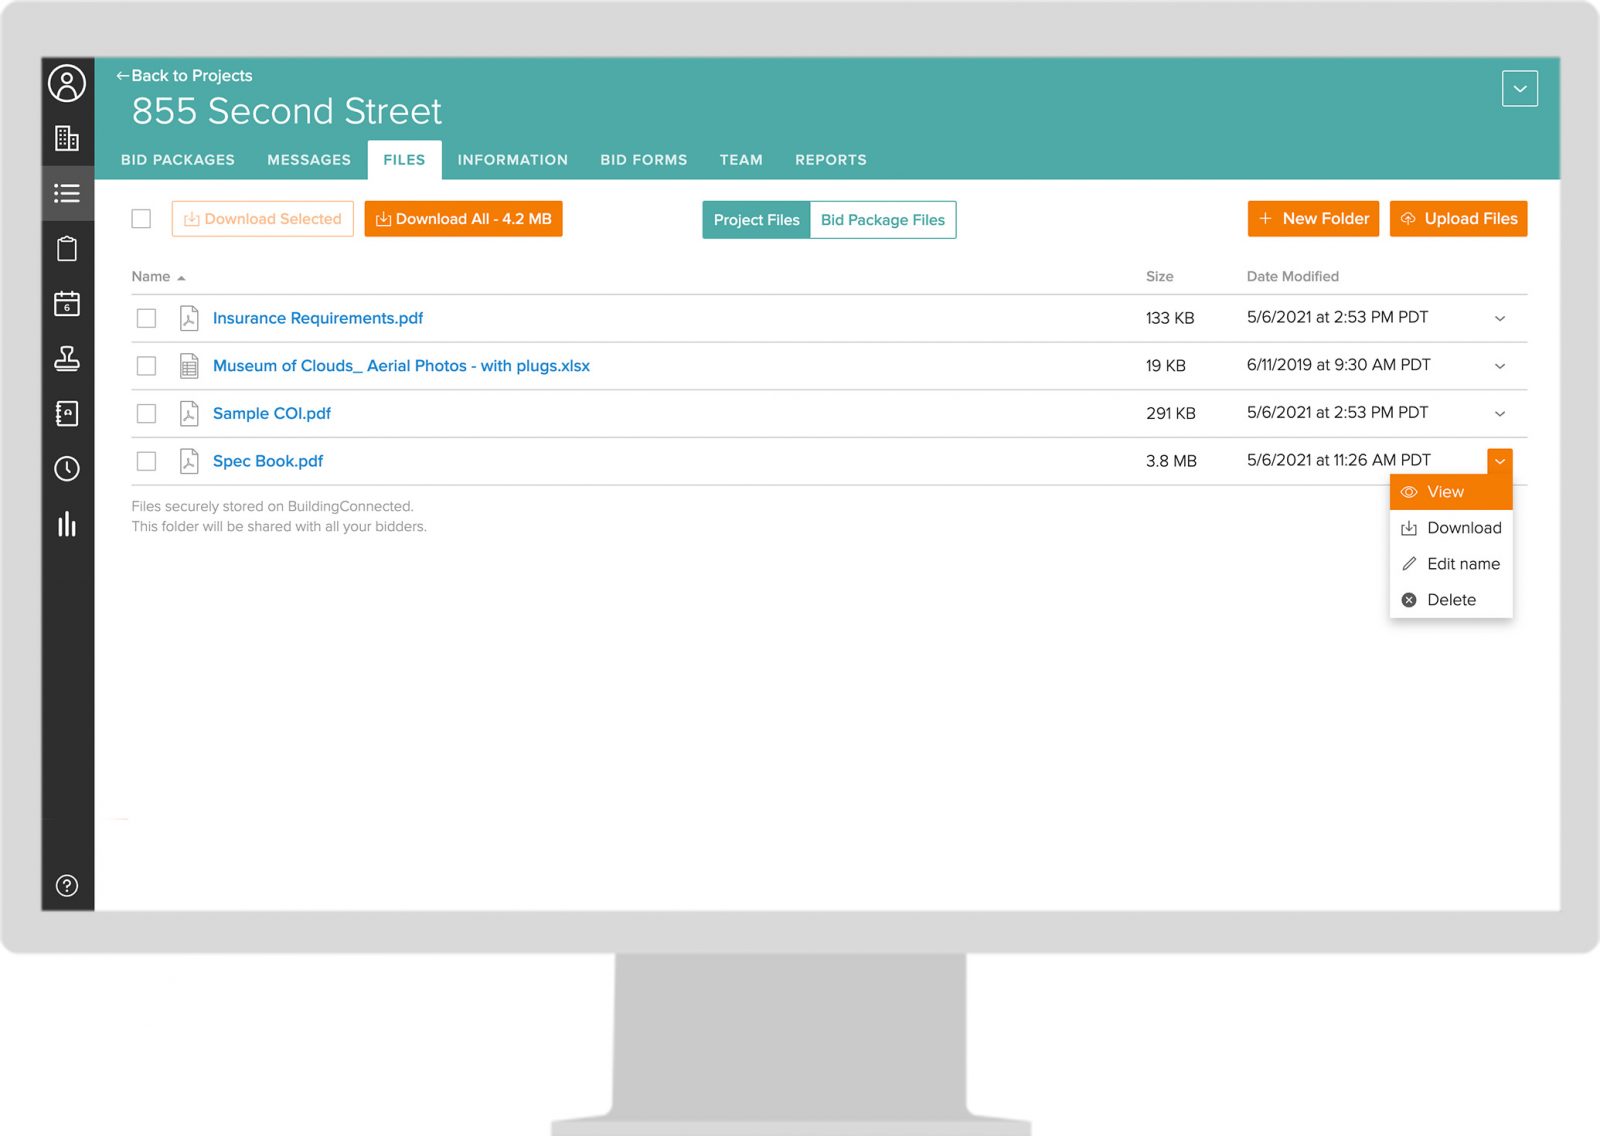This screenshot has height=1136, width=1600.
Task: Click the 6/11/2019 at 9:30 AM PDT date
Action: pos(1338,365)
